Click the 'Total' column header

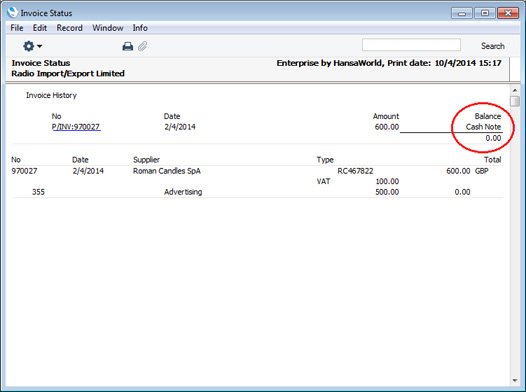coord(492,160)
